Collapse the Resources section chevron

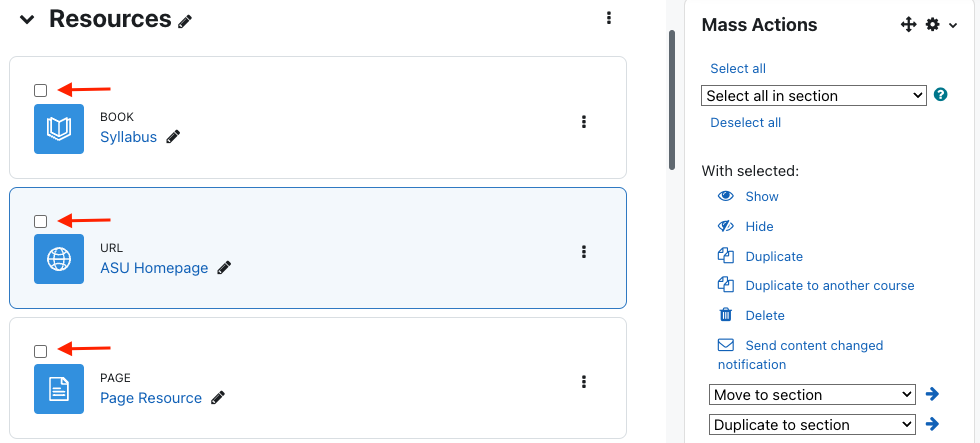click(26, 19)
